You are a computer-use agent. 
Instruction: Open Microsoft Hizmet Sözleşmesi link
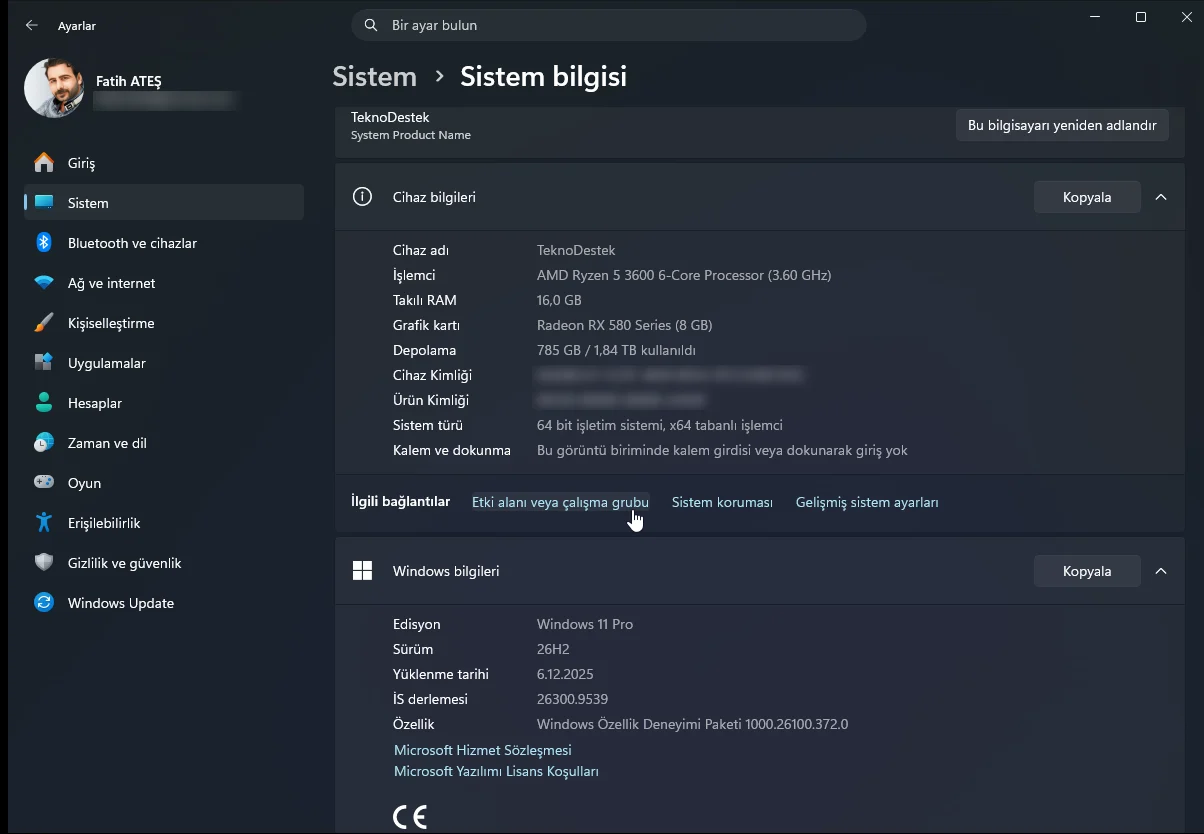(x=483, y=750)
